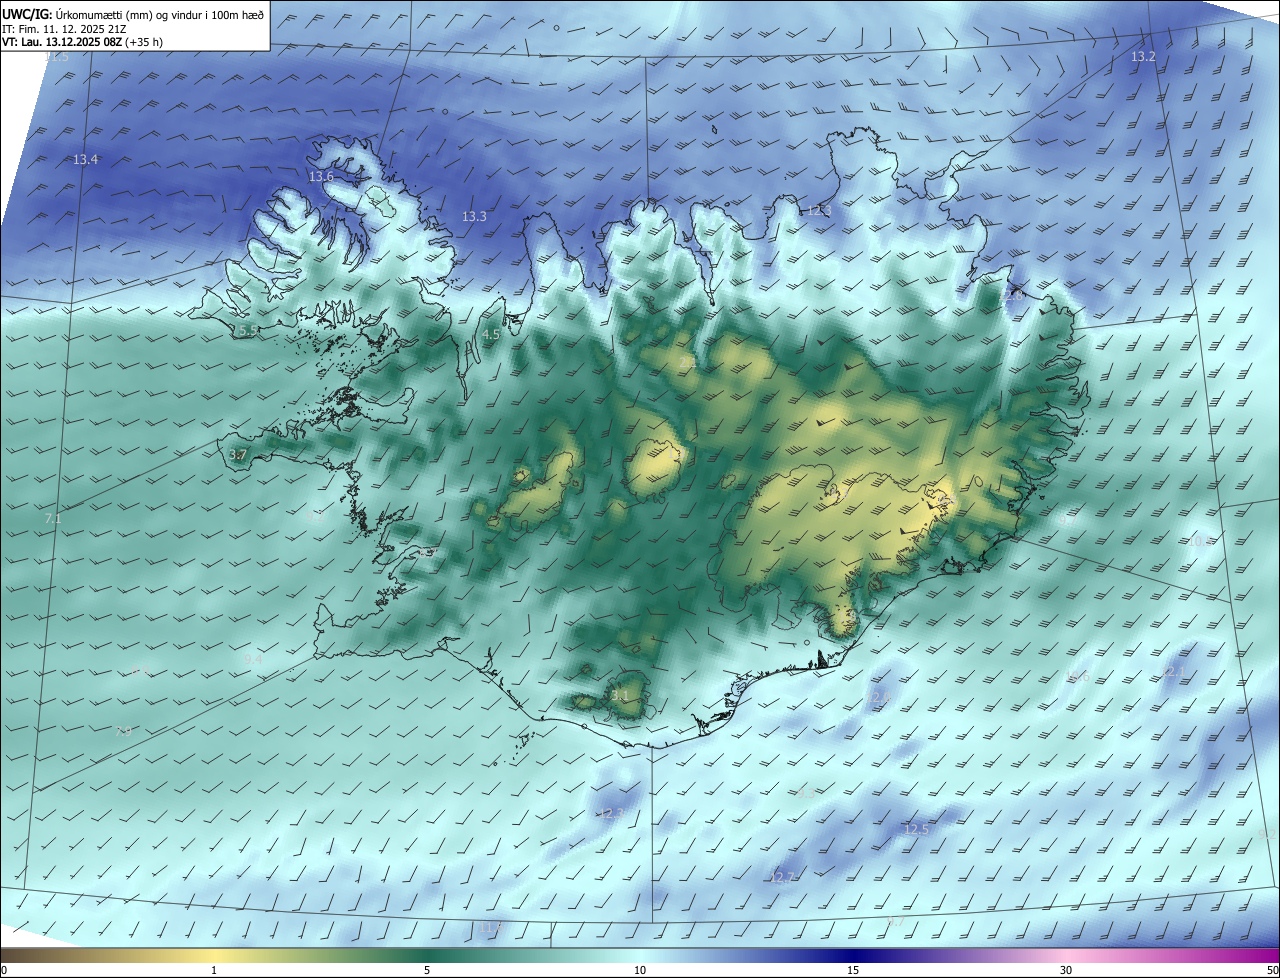Image resolution: width=1280 pixels, height=978 pixels.
Task: Click the 13.3 value label on the map
Action: coord(474,216)
